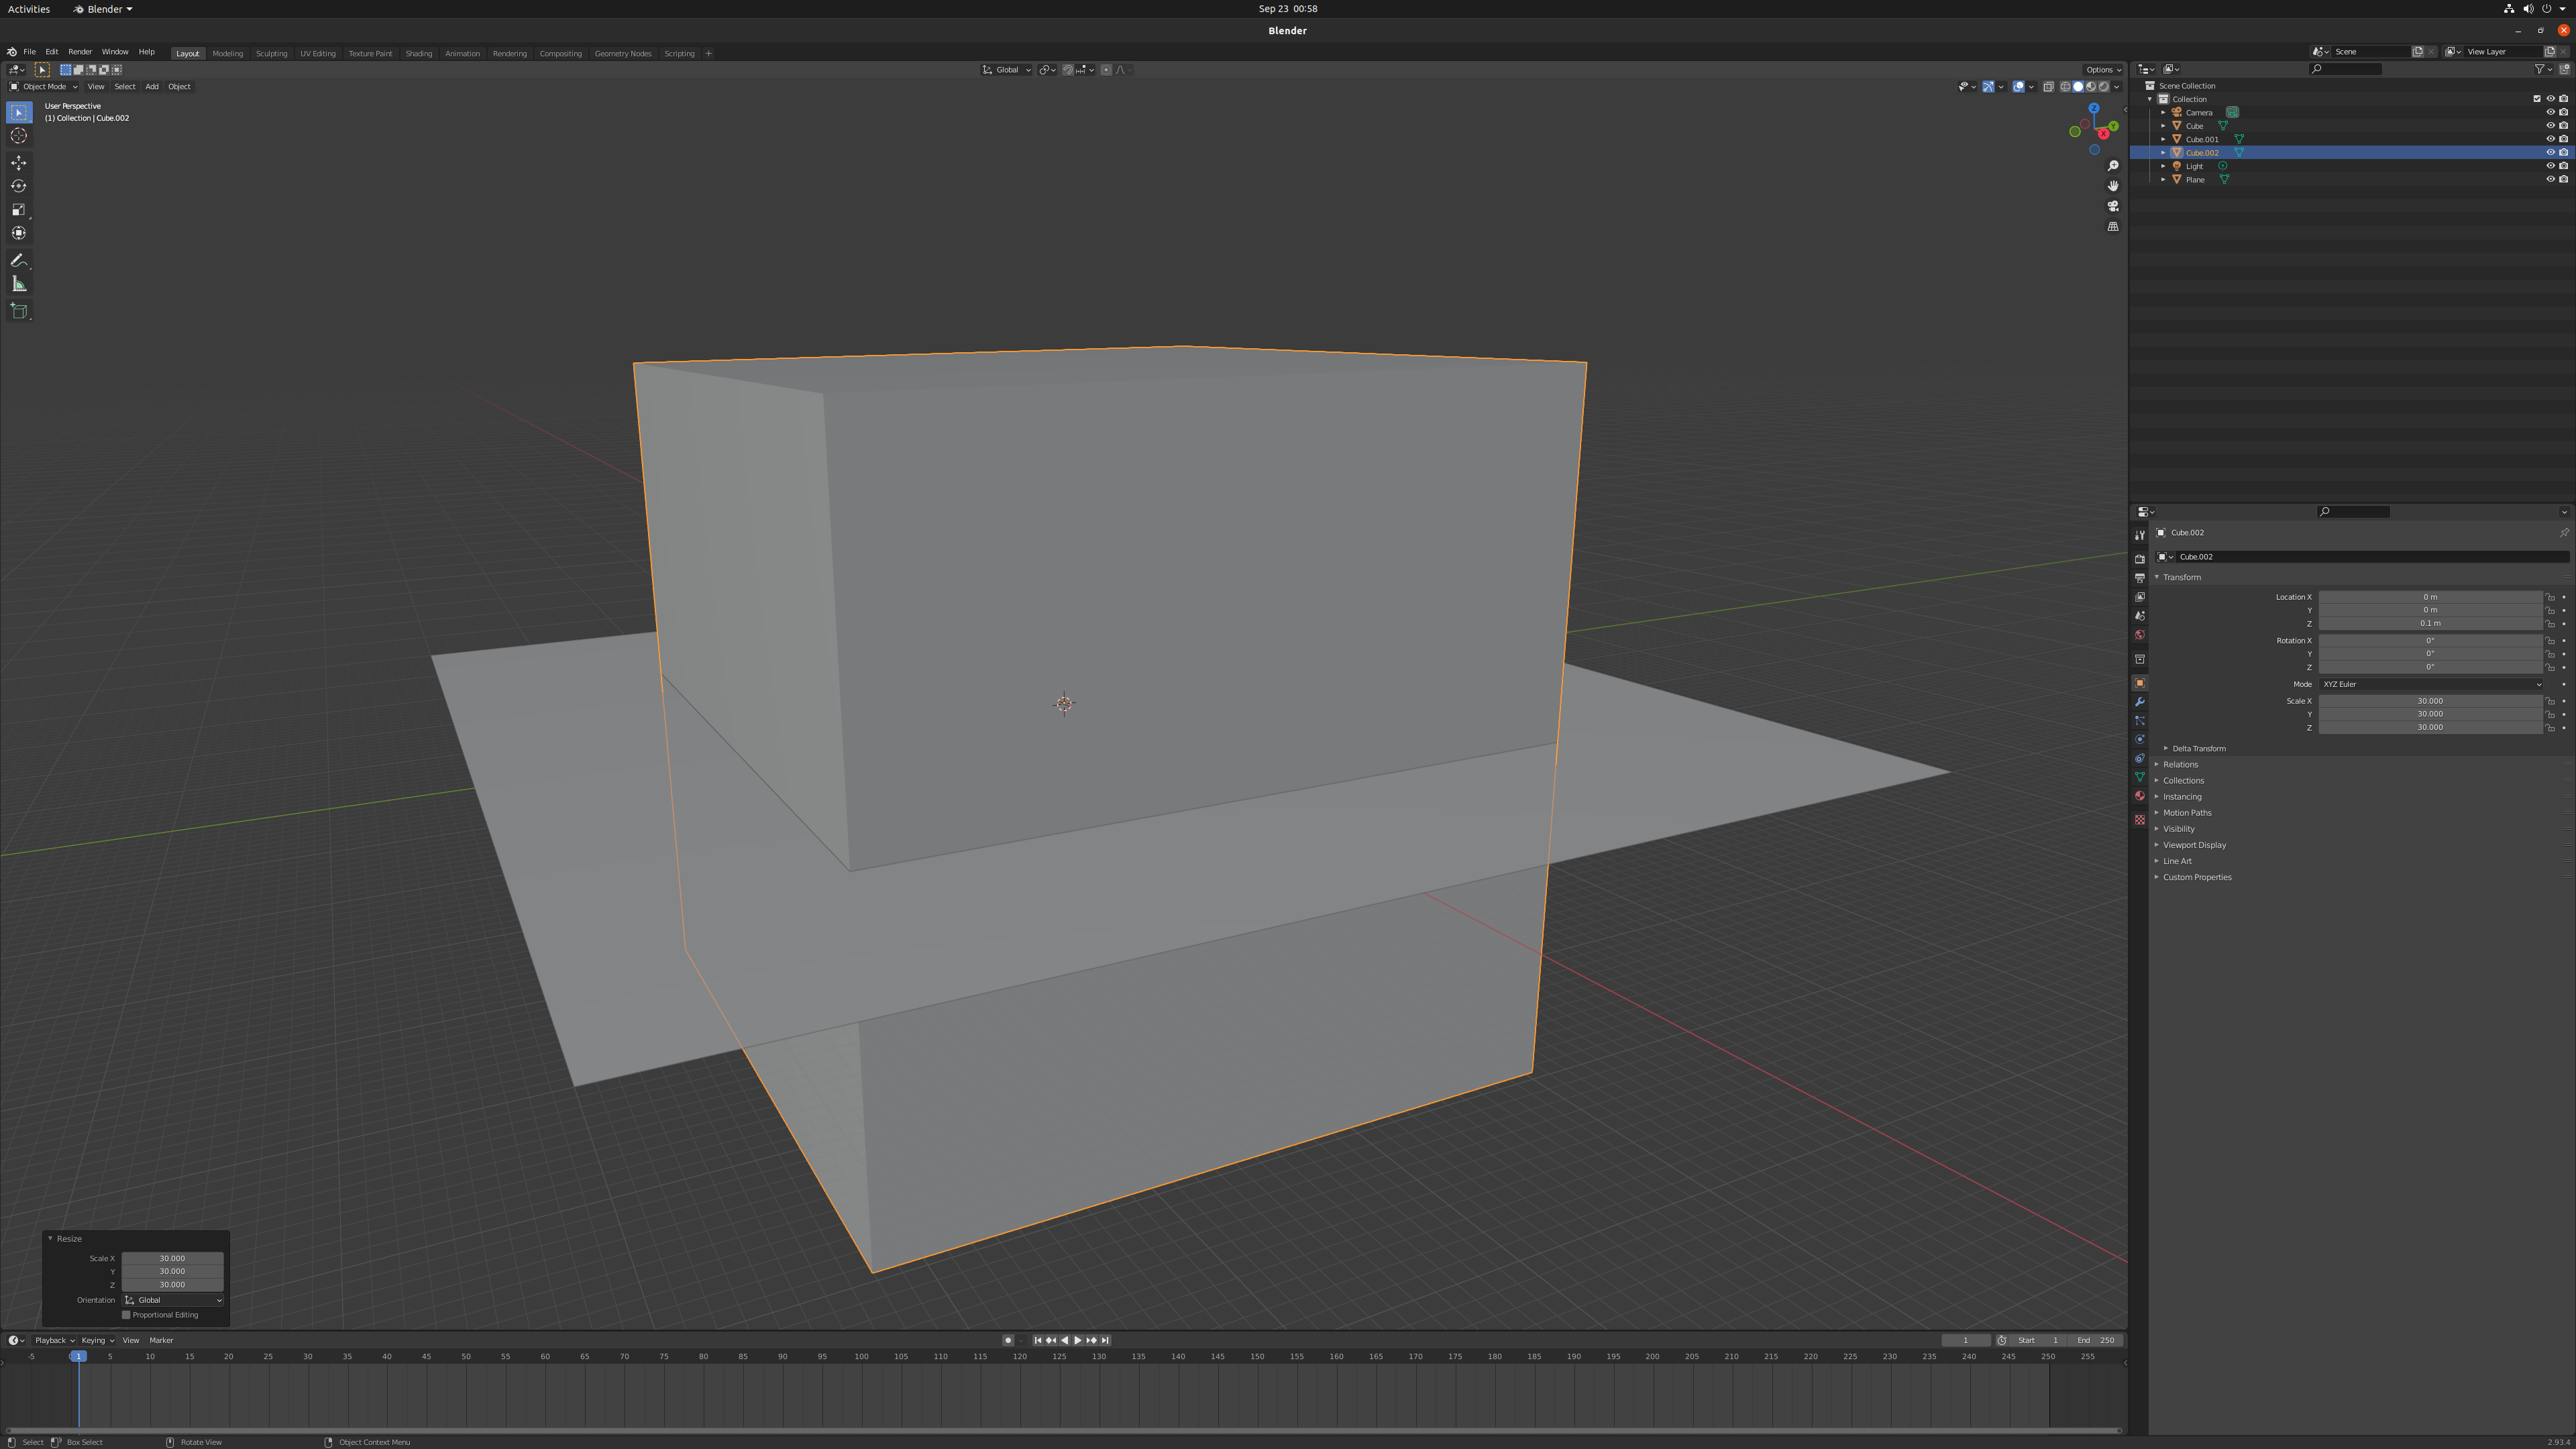Viewport: 2576px width, 1449px height.
Task: Switch to wireframe viewport shading
Action: click(x=2065, y=87)
